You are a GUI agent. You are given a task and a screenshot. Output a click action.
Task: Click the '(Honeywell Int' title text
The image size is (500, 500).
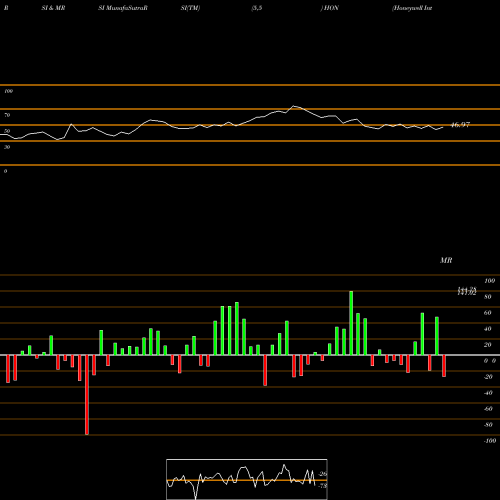point(412,8)
